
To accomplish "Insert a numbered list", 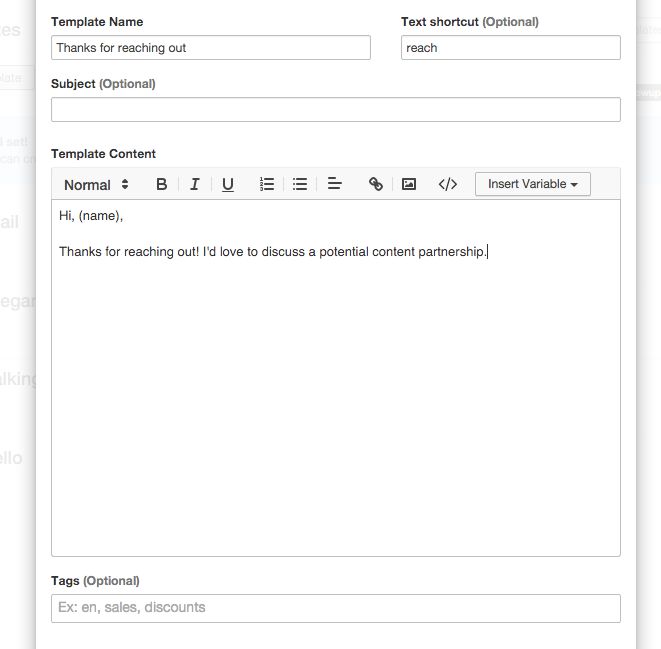I will click(x=267, y=184).
